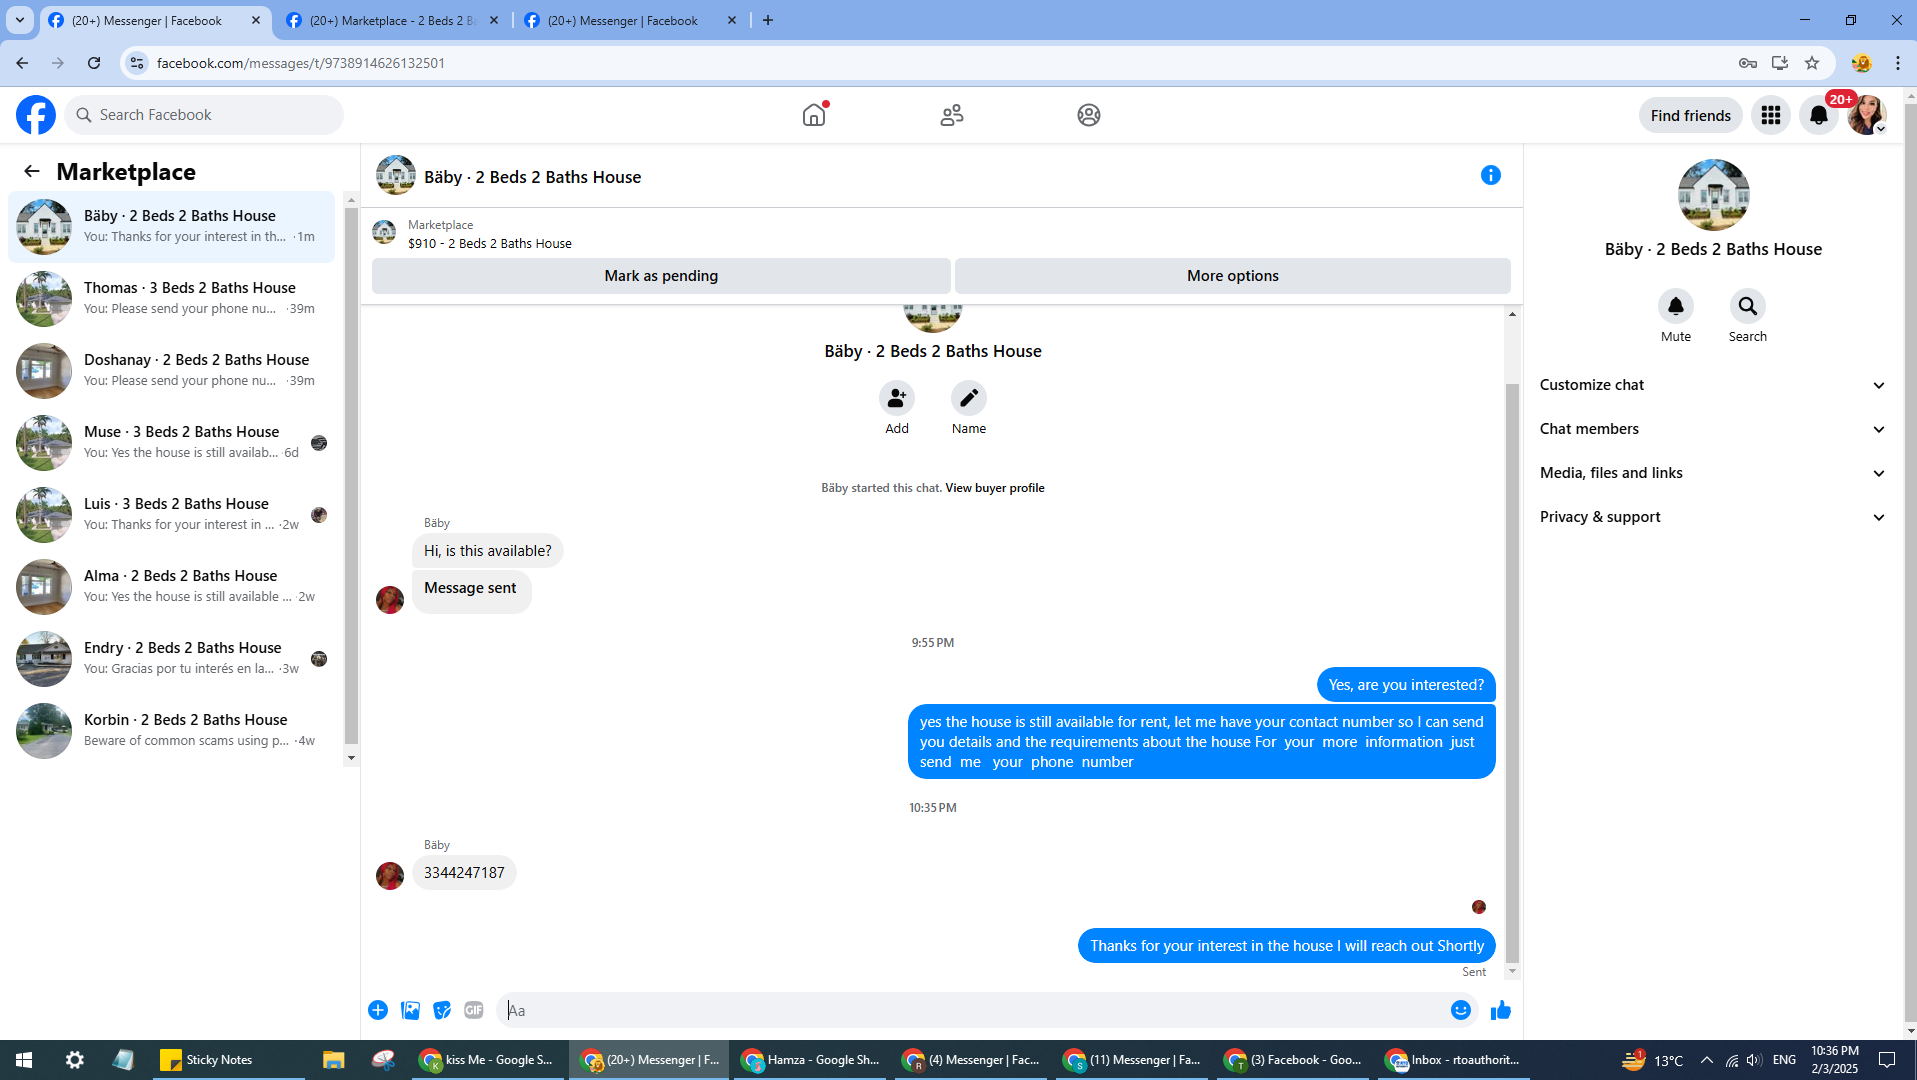Open the Groups icon in top navigation
Viewport: 1917px width, 1080px height.
[x=1089, y=115]
